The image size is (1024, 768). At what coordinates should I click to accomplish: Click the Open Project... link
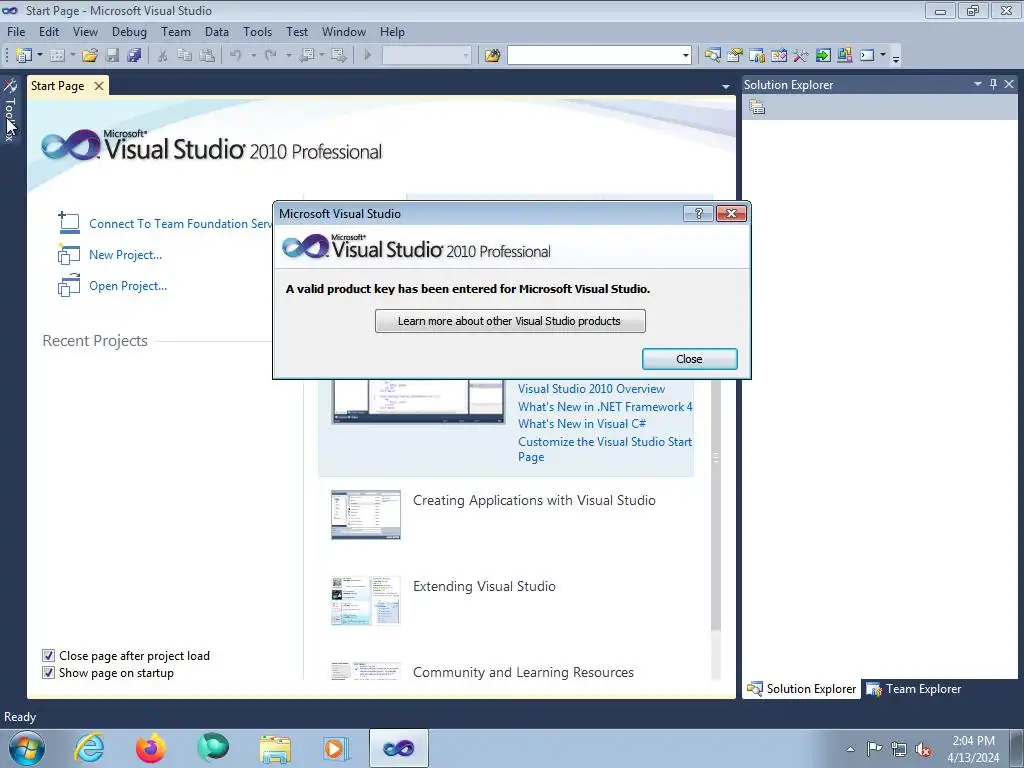click(128, 285)
